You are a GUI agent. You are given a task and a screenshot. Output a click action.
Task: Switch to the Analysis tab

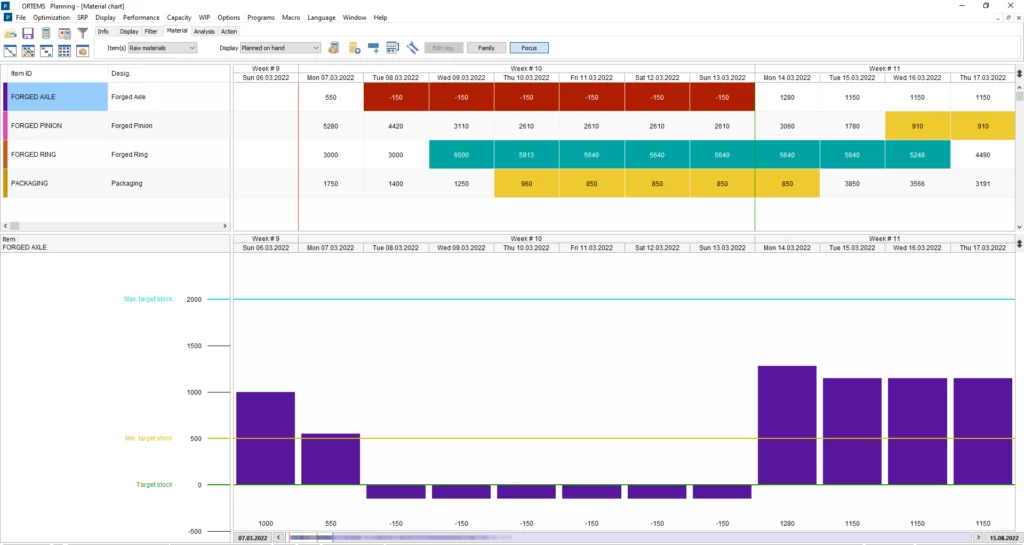tap(204, 31)
